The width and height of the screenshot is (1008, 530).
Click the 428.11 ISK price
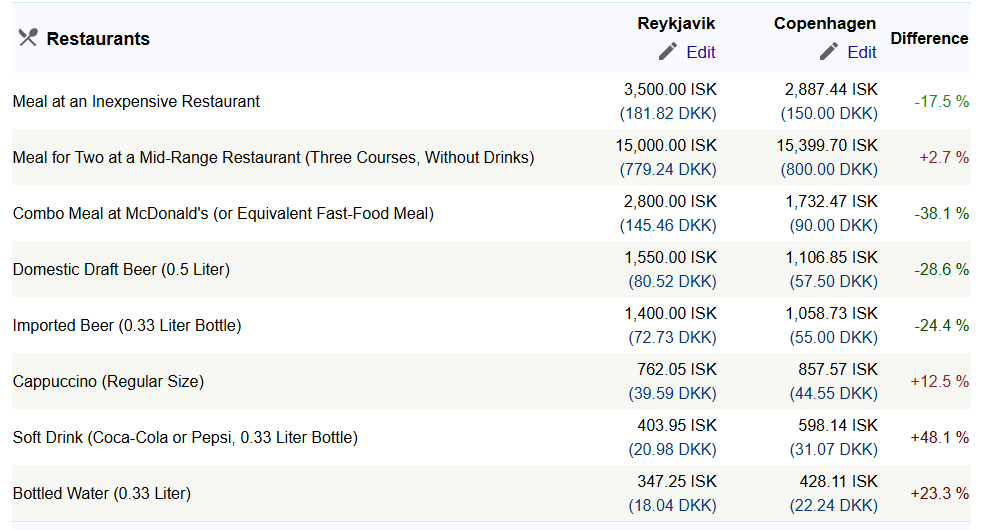click(x=838, y=481)
